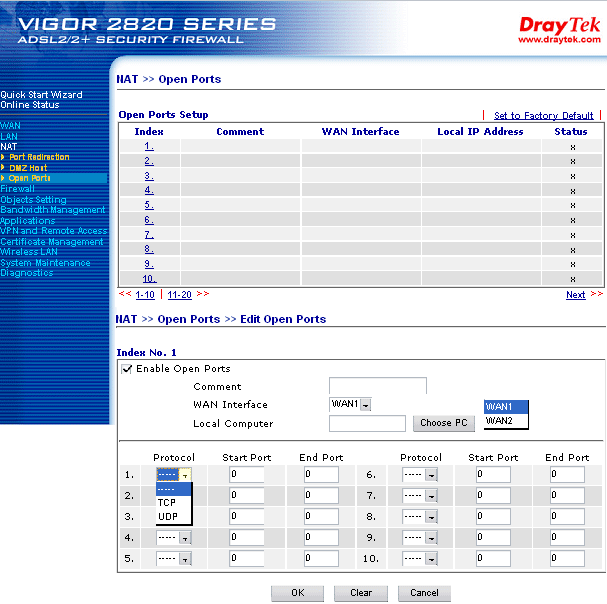Click the Comment input field

click(378, 386)
